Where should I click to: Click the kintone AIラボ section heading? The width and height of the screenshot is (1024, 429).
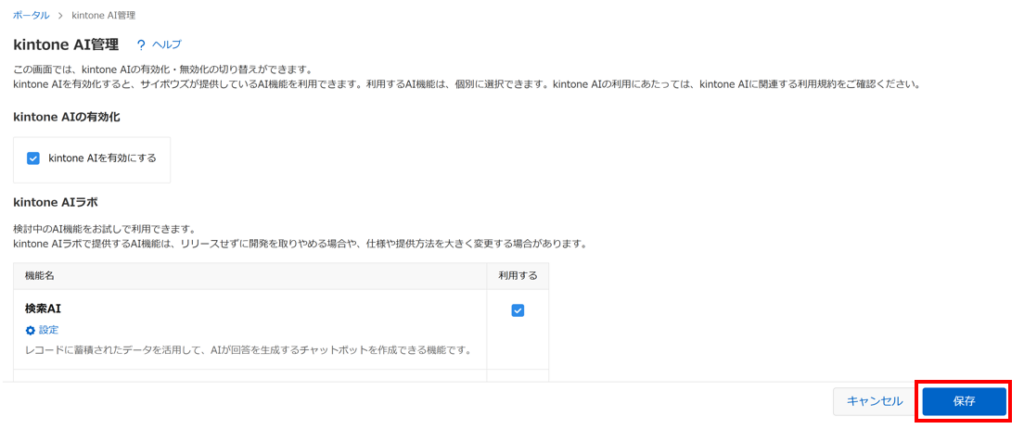56,202
